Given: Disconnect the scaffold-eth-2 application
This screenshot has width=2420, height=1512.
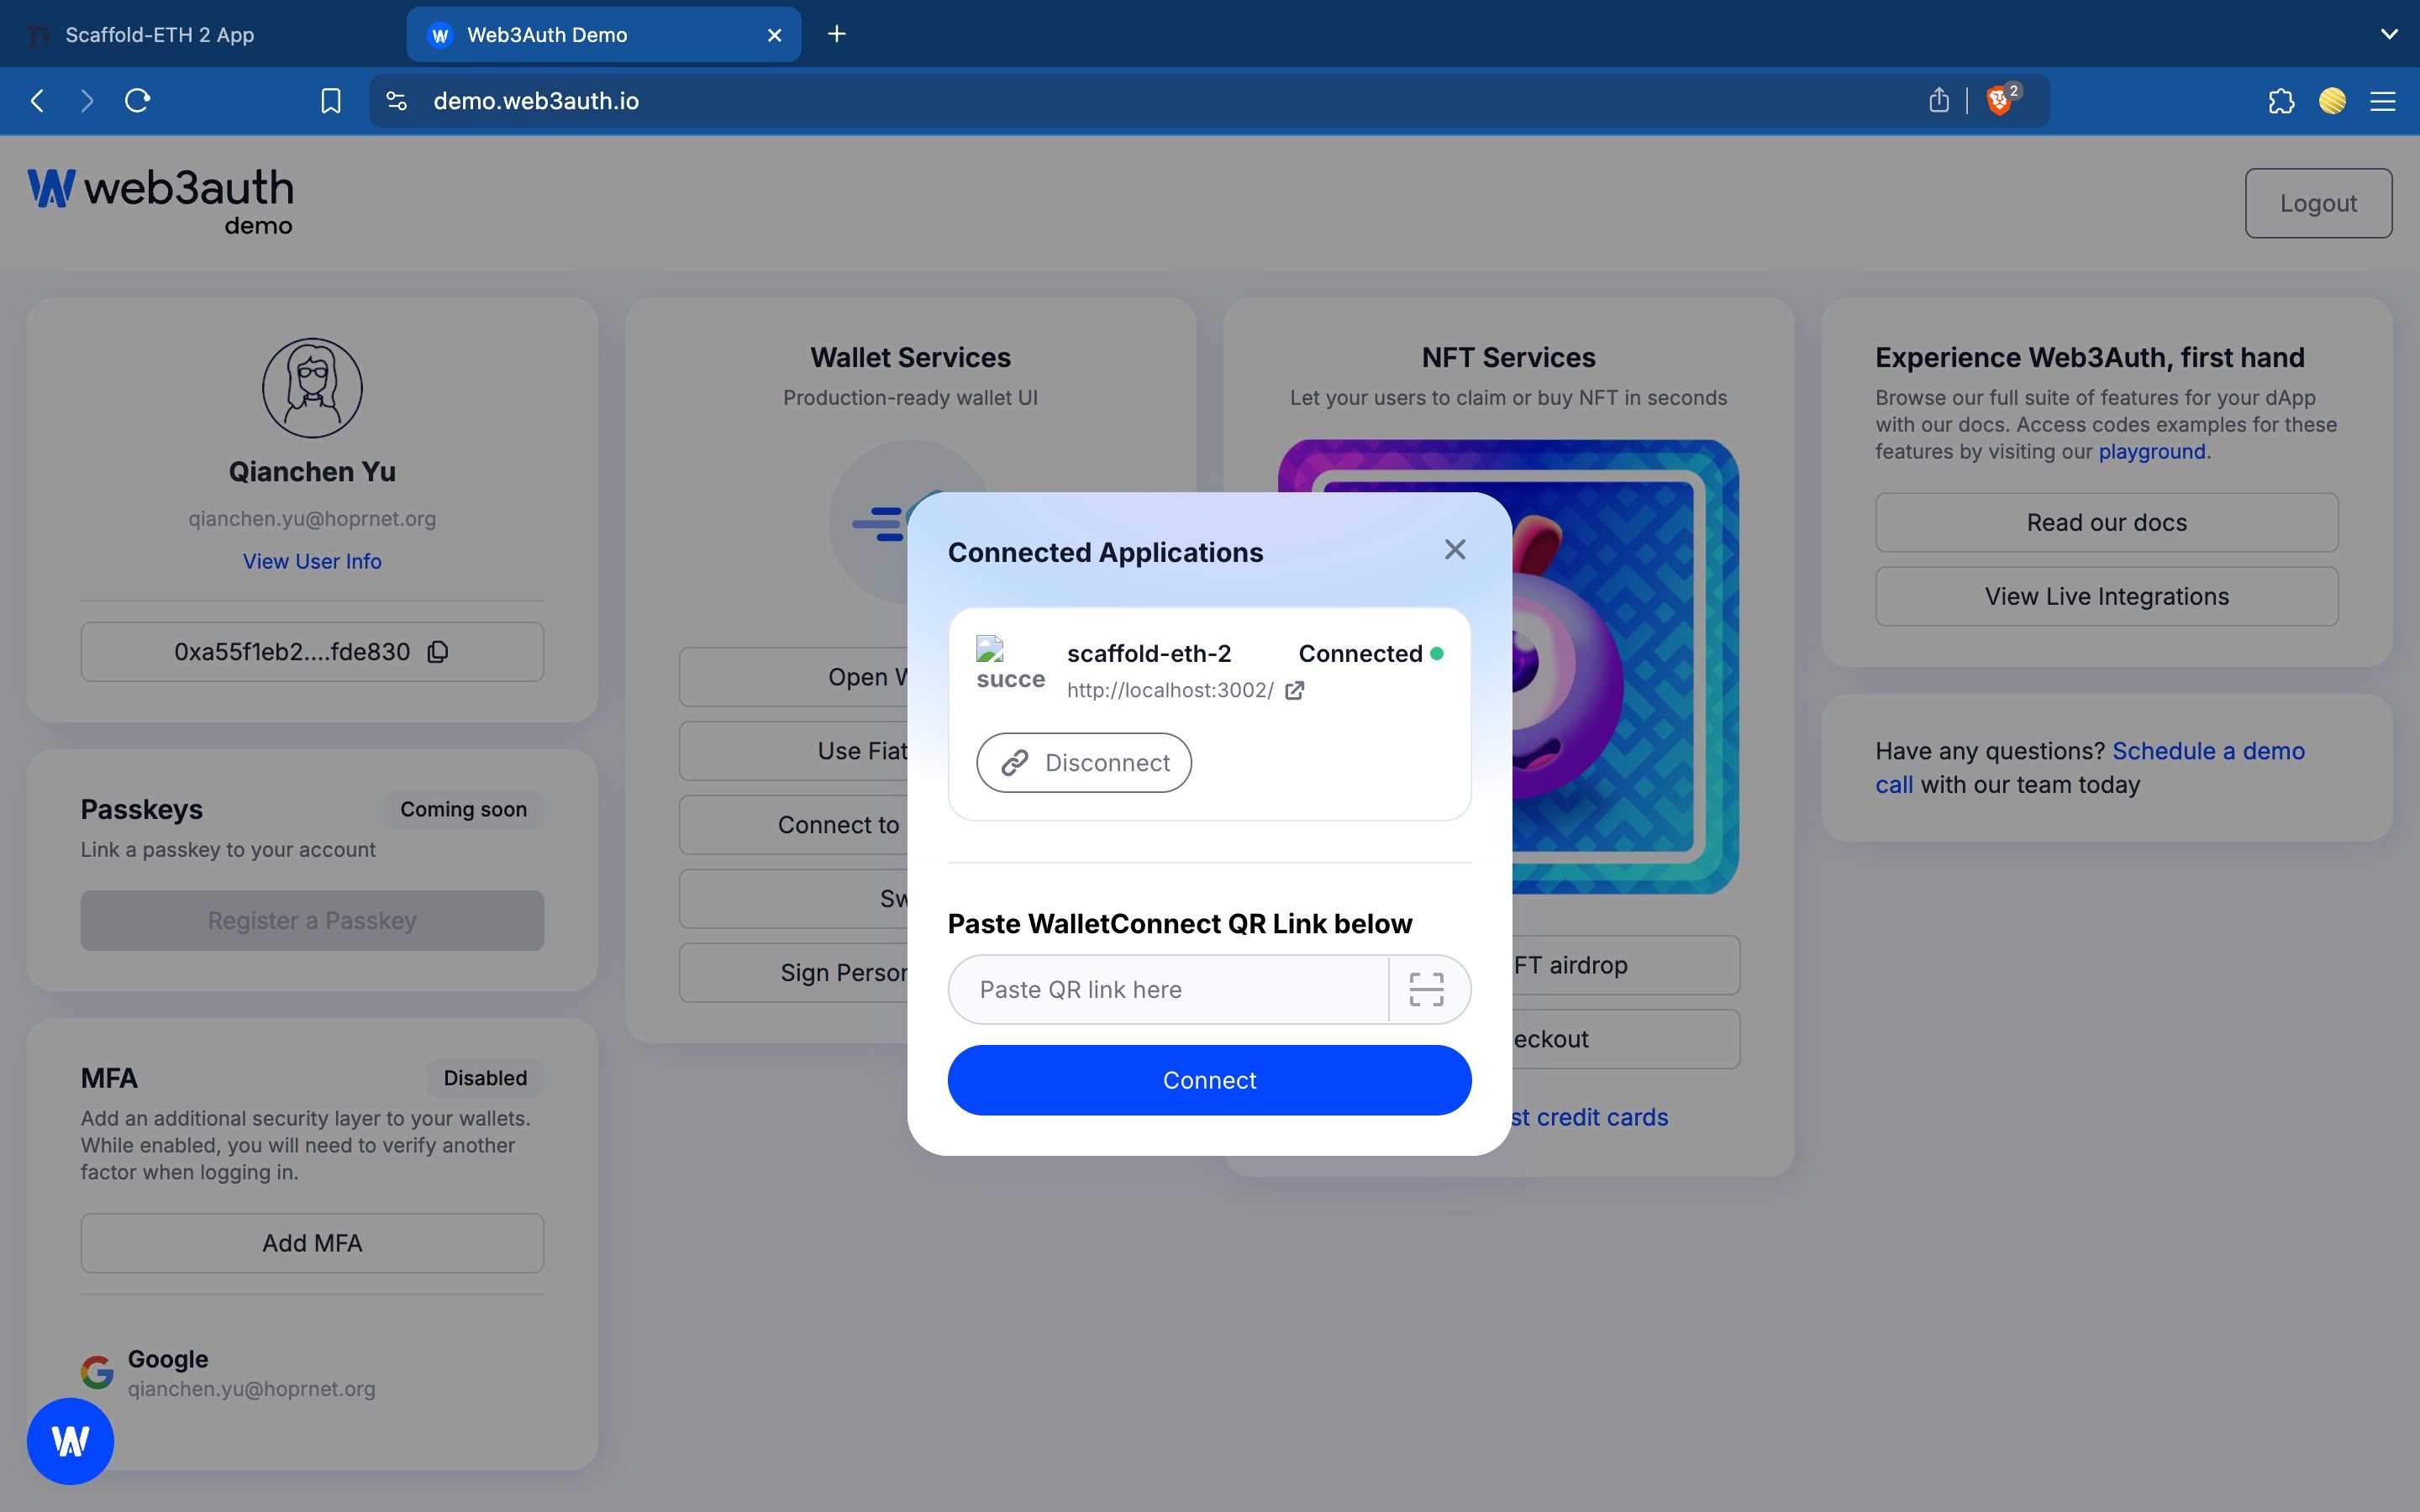Looking at the screenshot, I should click(1084, 763).
